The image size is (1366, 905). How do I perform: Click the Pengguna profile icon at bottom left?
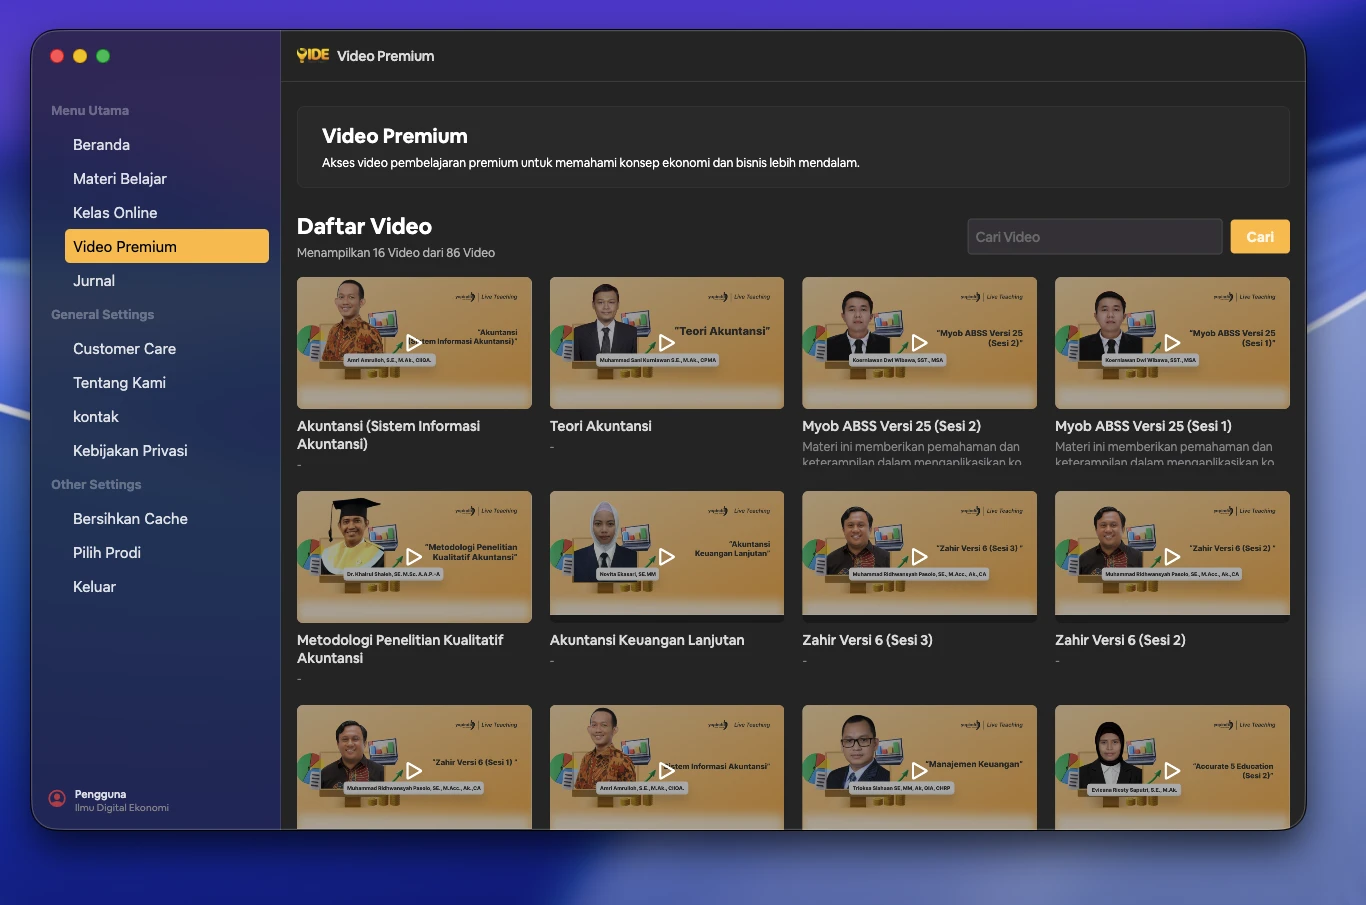click(56, 797)
